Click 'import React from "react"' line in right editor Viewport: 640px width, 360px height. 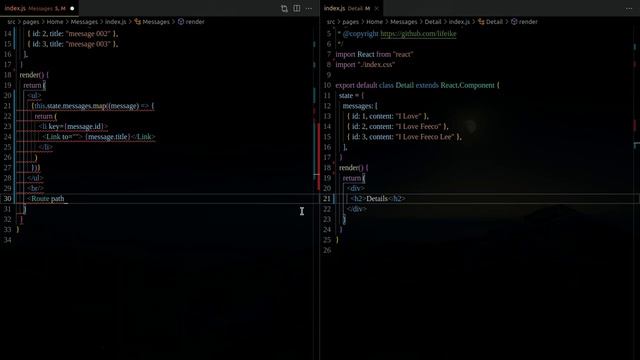pos(374,54)
